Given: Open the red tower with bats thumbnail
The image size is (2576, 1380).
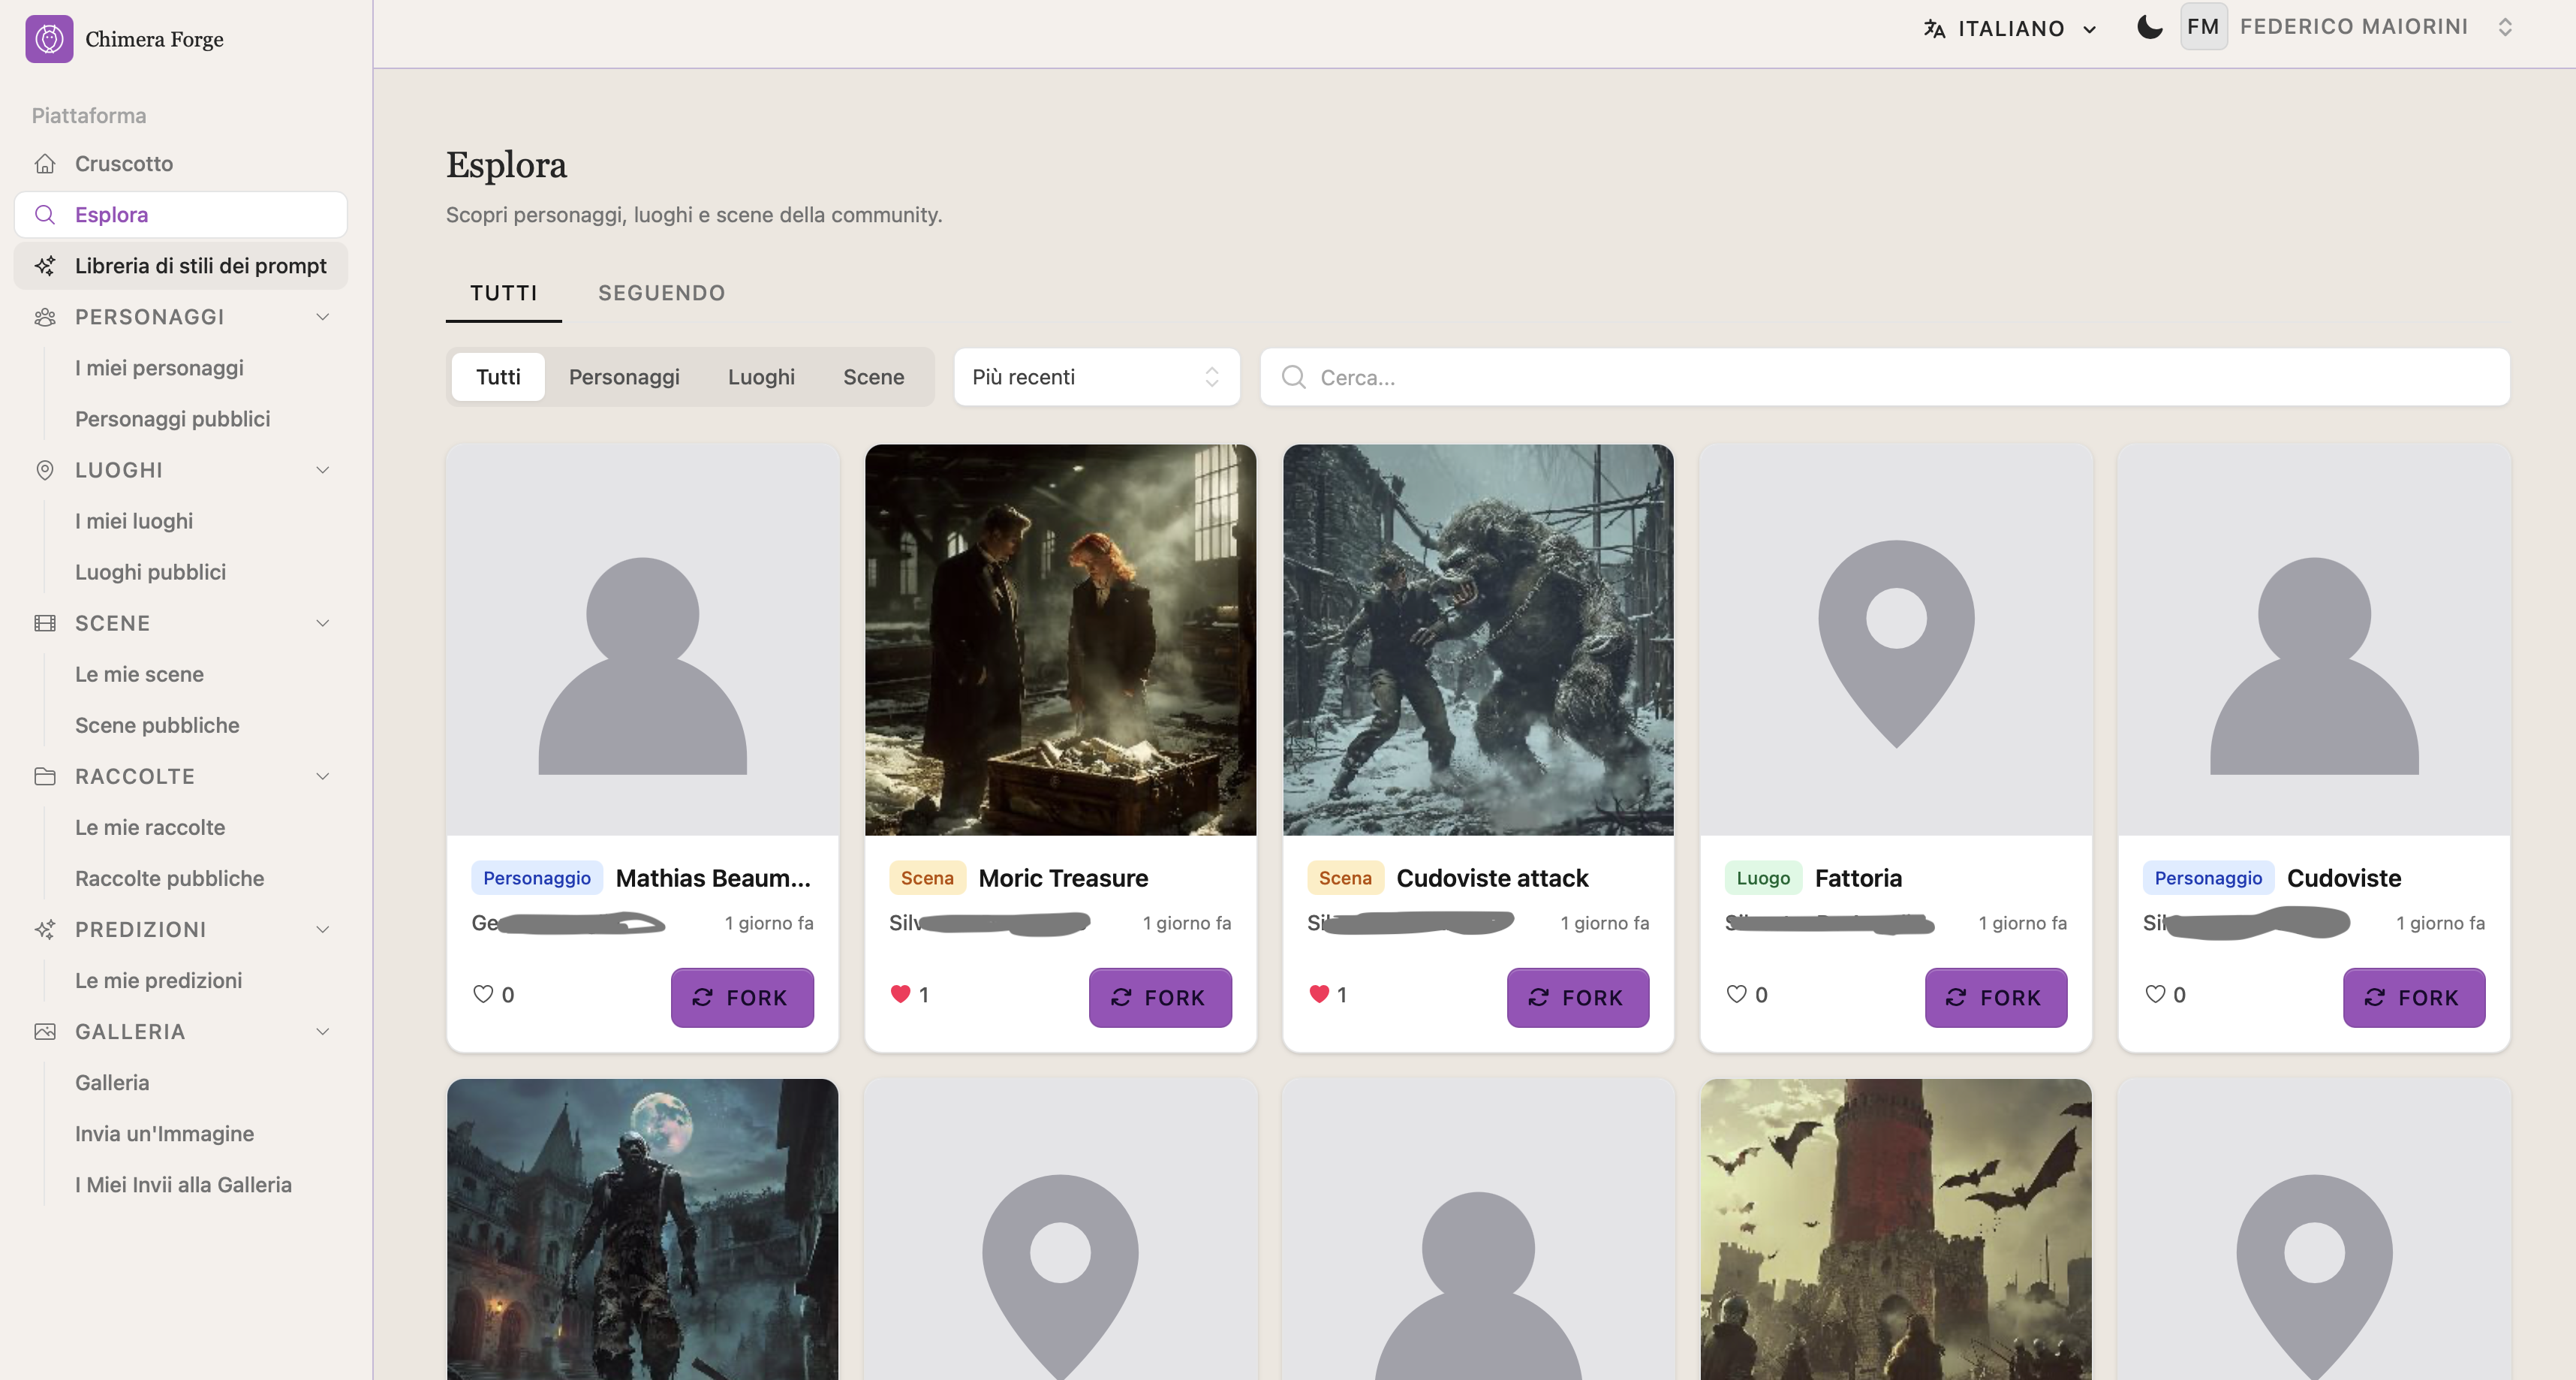Looking at the screenshot, I should tap(1896, 1229).
